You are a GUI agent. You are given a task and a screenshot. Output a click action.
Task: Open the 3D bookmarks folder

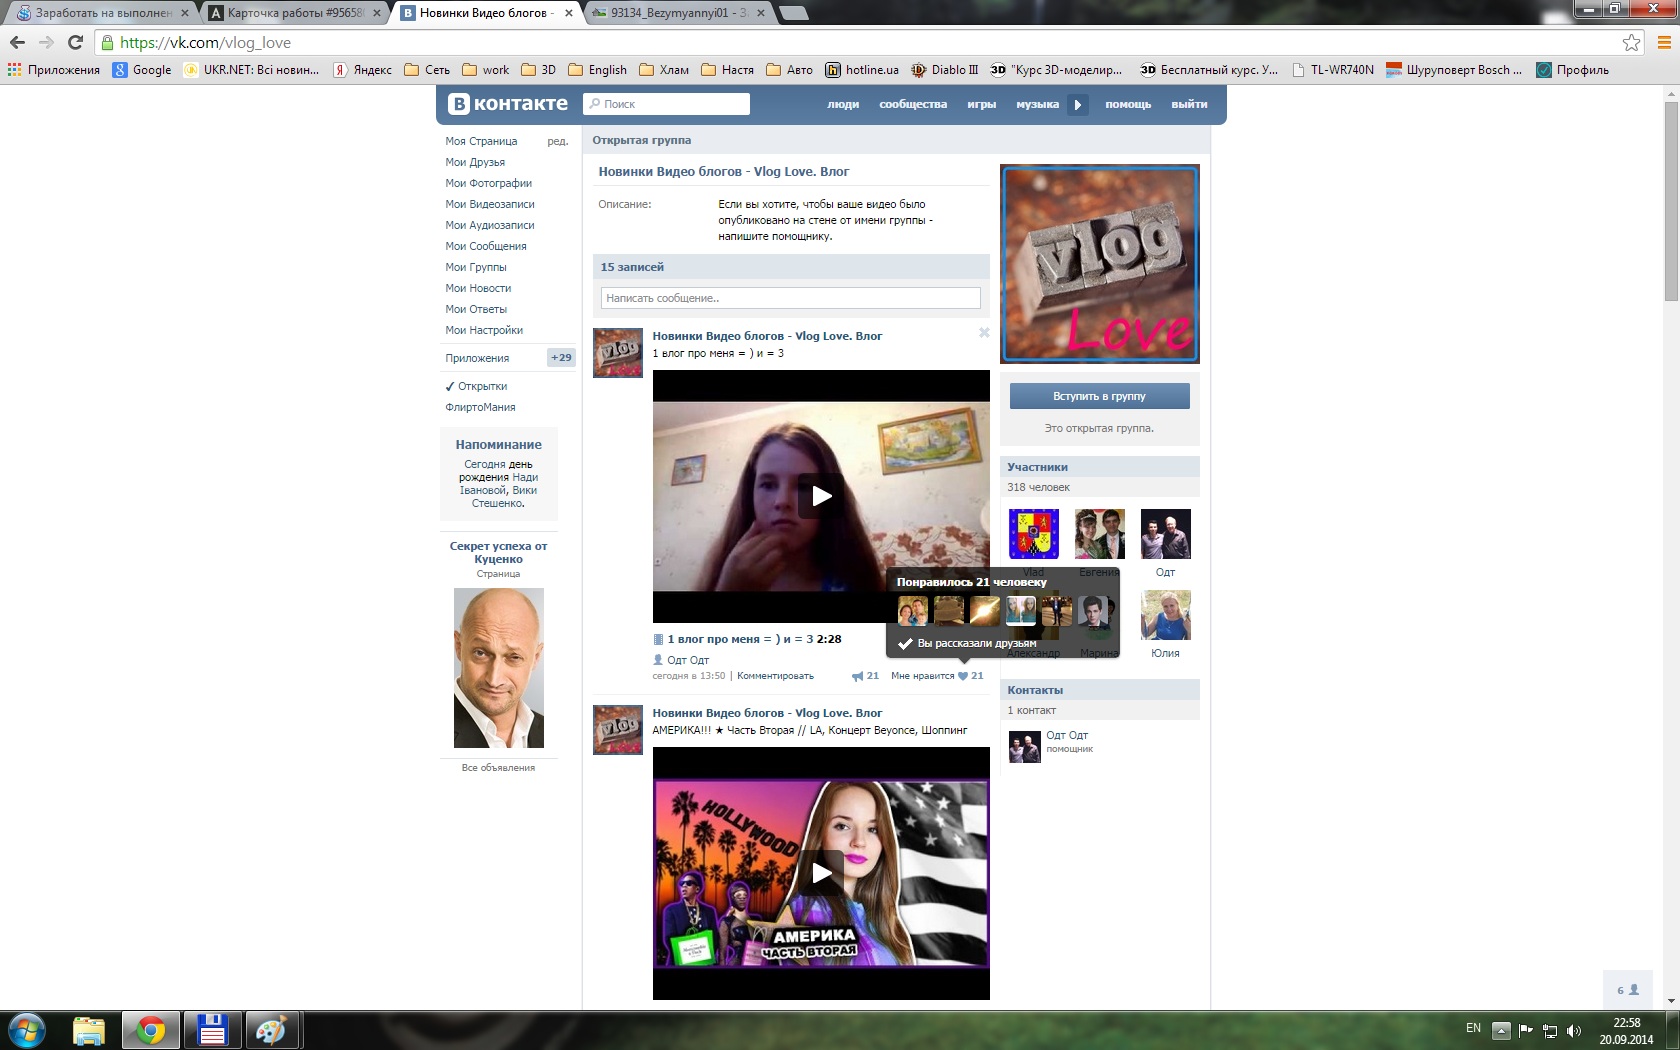click(x=539, y=70)
